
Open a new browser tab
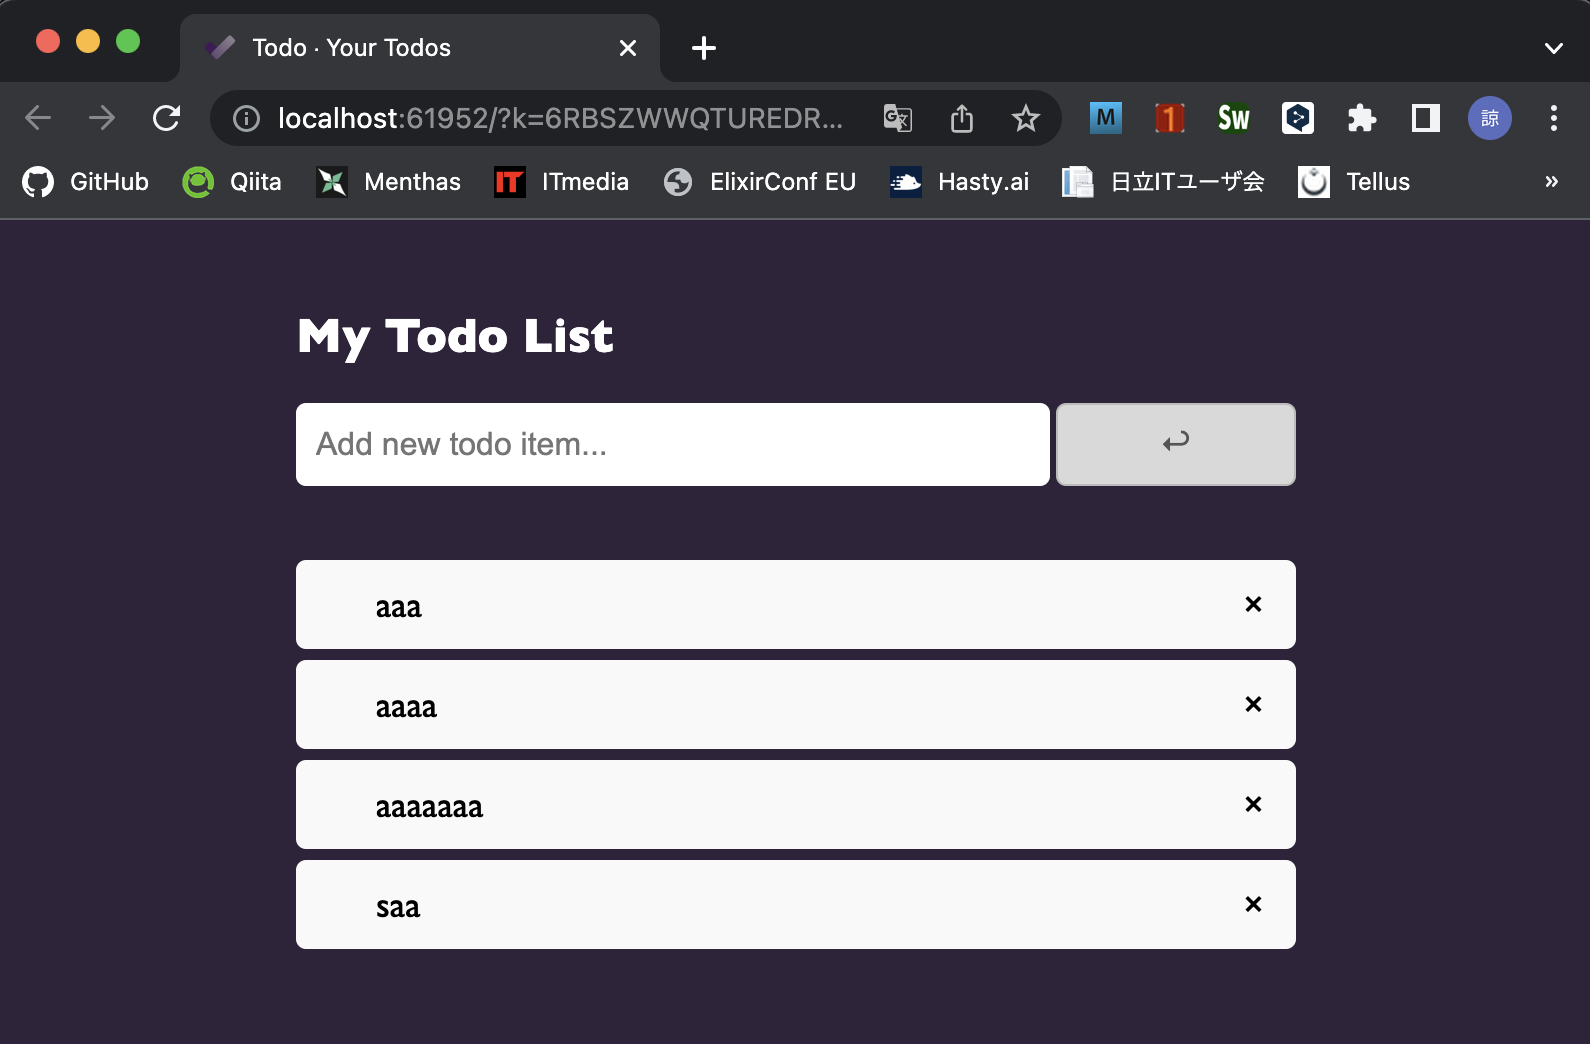[704, 48]
